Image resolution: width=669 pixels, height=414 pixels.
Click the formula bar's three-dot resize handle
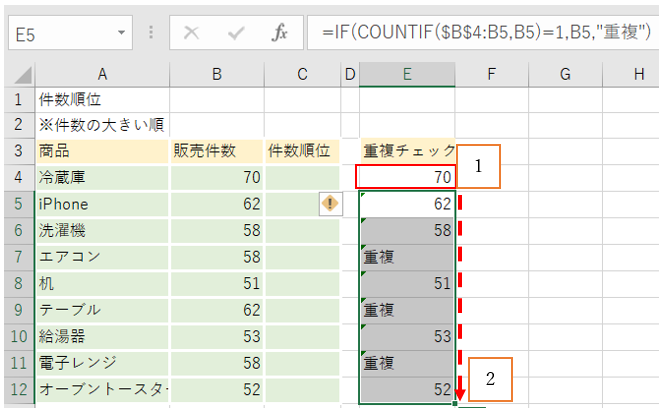pyautogui.click(x=151, y=33)
